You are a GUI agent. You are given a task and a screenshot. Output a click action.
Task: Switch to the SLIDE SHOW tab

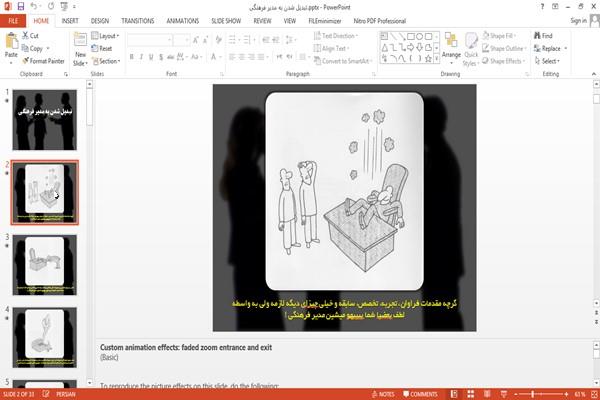pyautogui.click(x=226, y=21)
